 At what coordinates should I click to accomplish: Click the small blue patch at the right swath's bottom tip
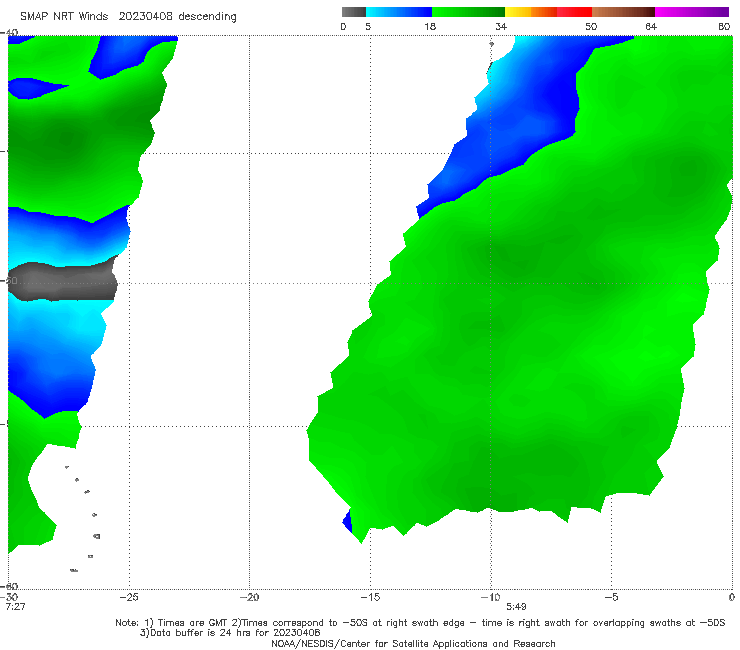tap(347, 521)
